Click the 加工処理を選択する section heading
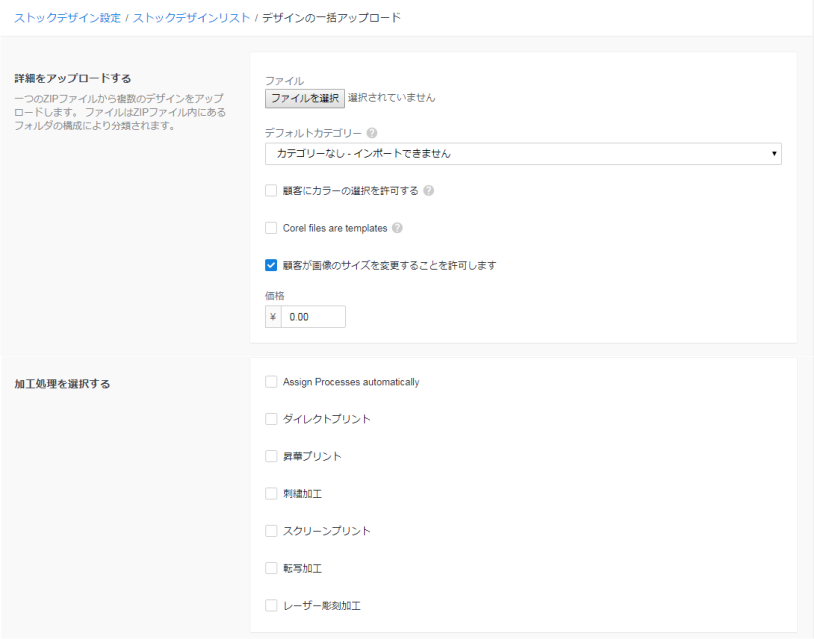 pos(62,384)
